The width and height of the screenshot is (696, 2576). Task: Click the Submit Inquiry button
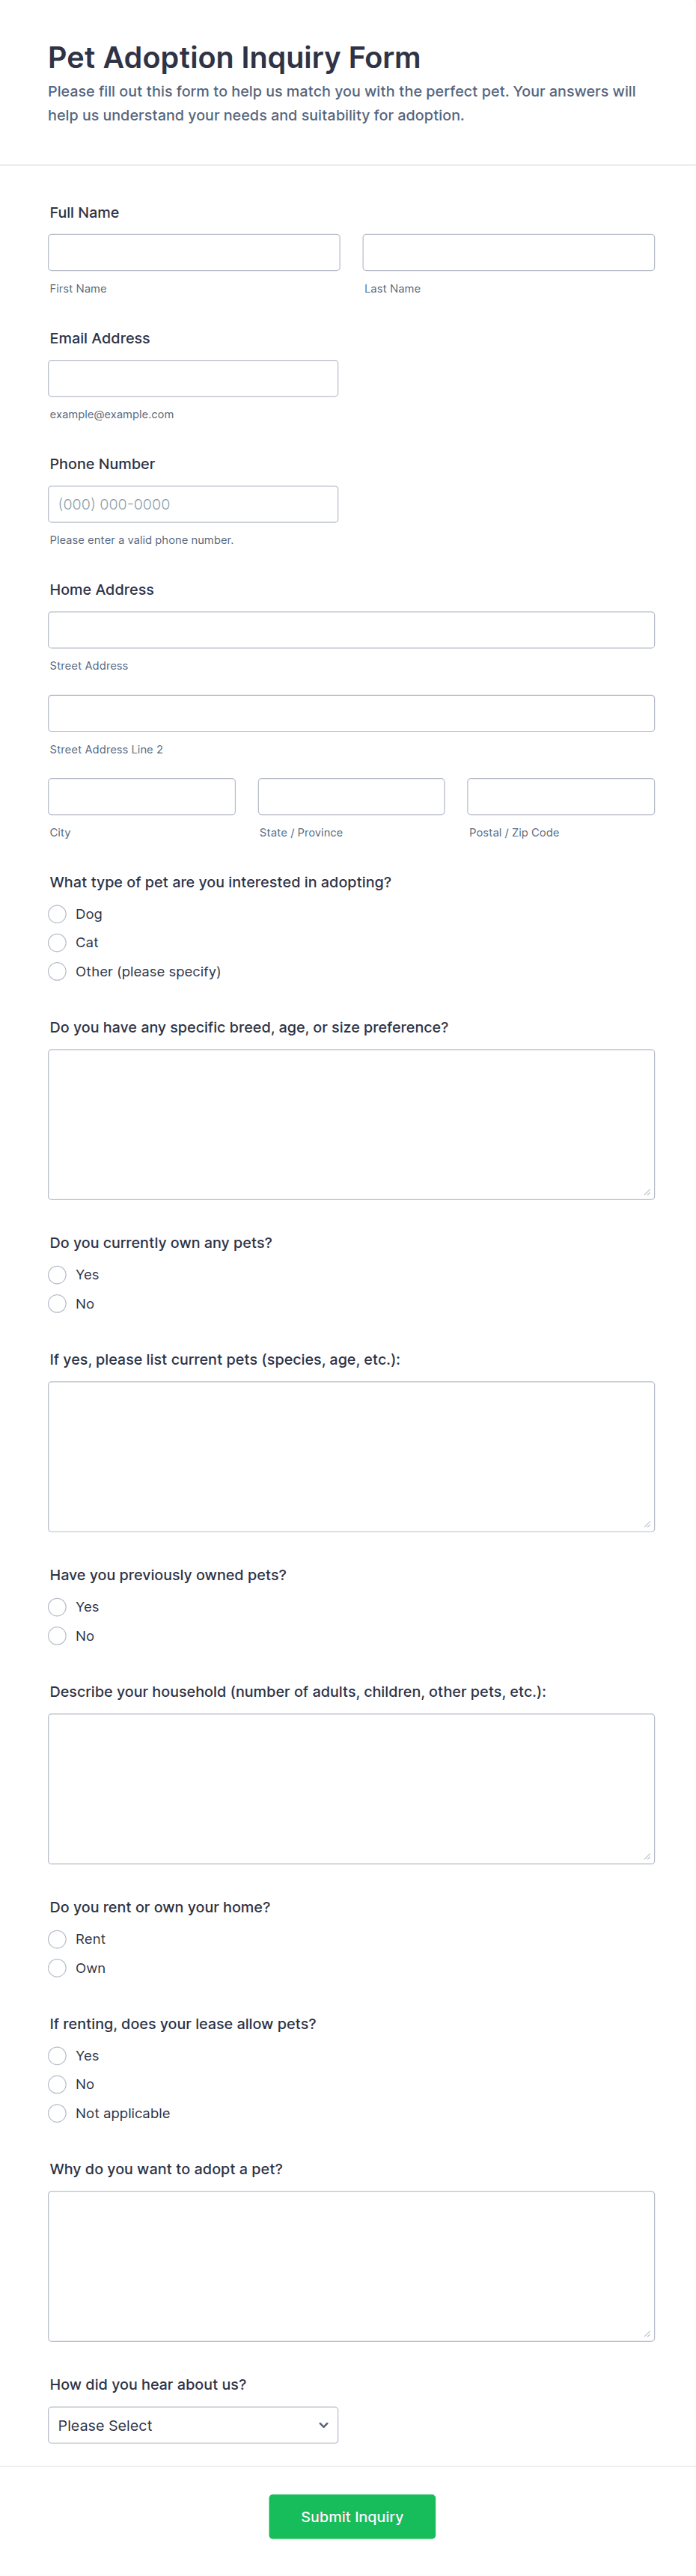click(x=352, y=2516)
